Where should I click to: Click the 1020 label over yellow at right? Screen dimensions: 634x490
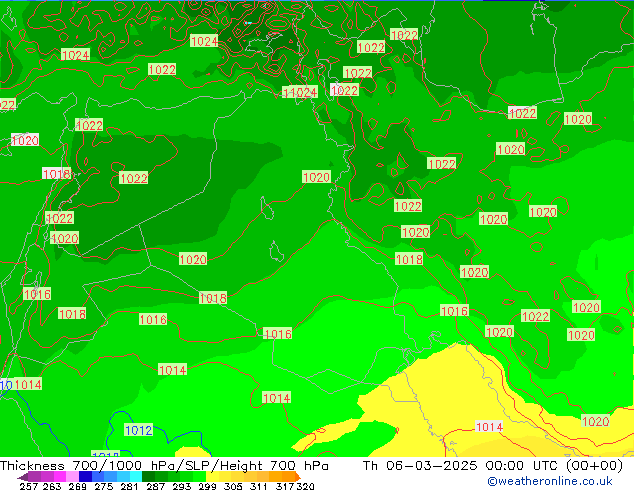tap(595, 421)
